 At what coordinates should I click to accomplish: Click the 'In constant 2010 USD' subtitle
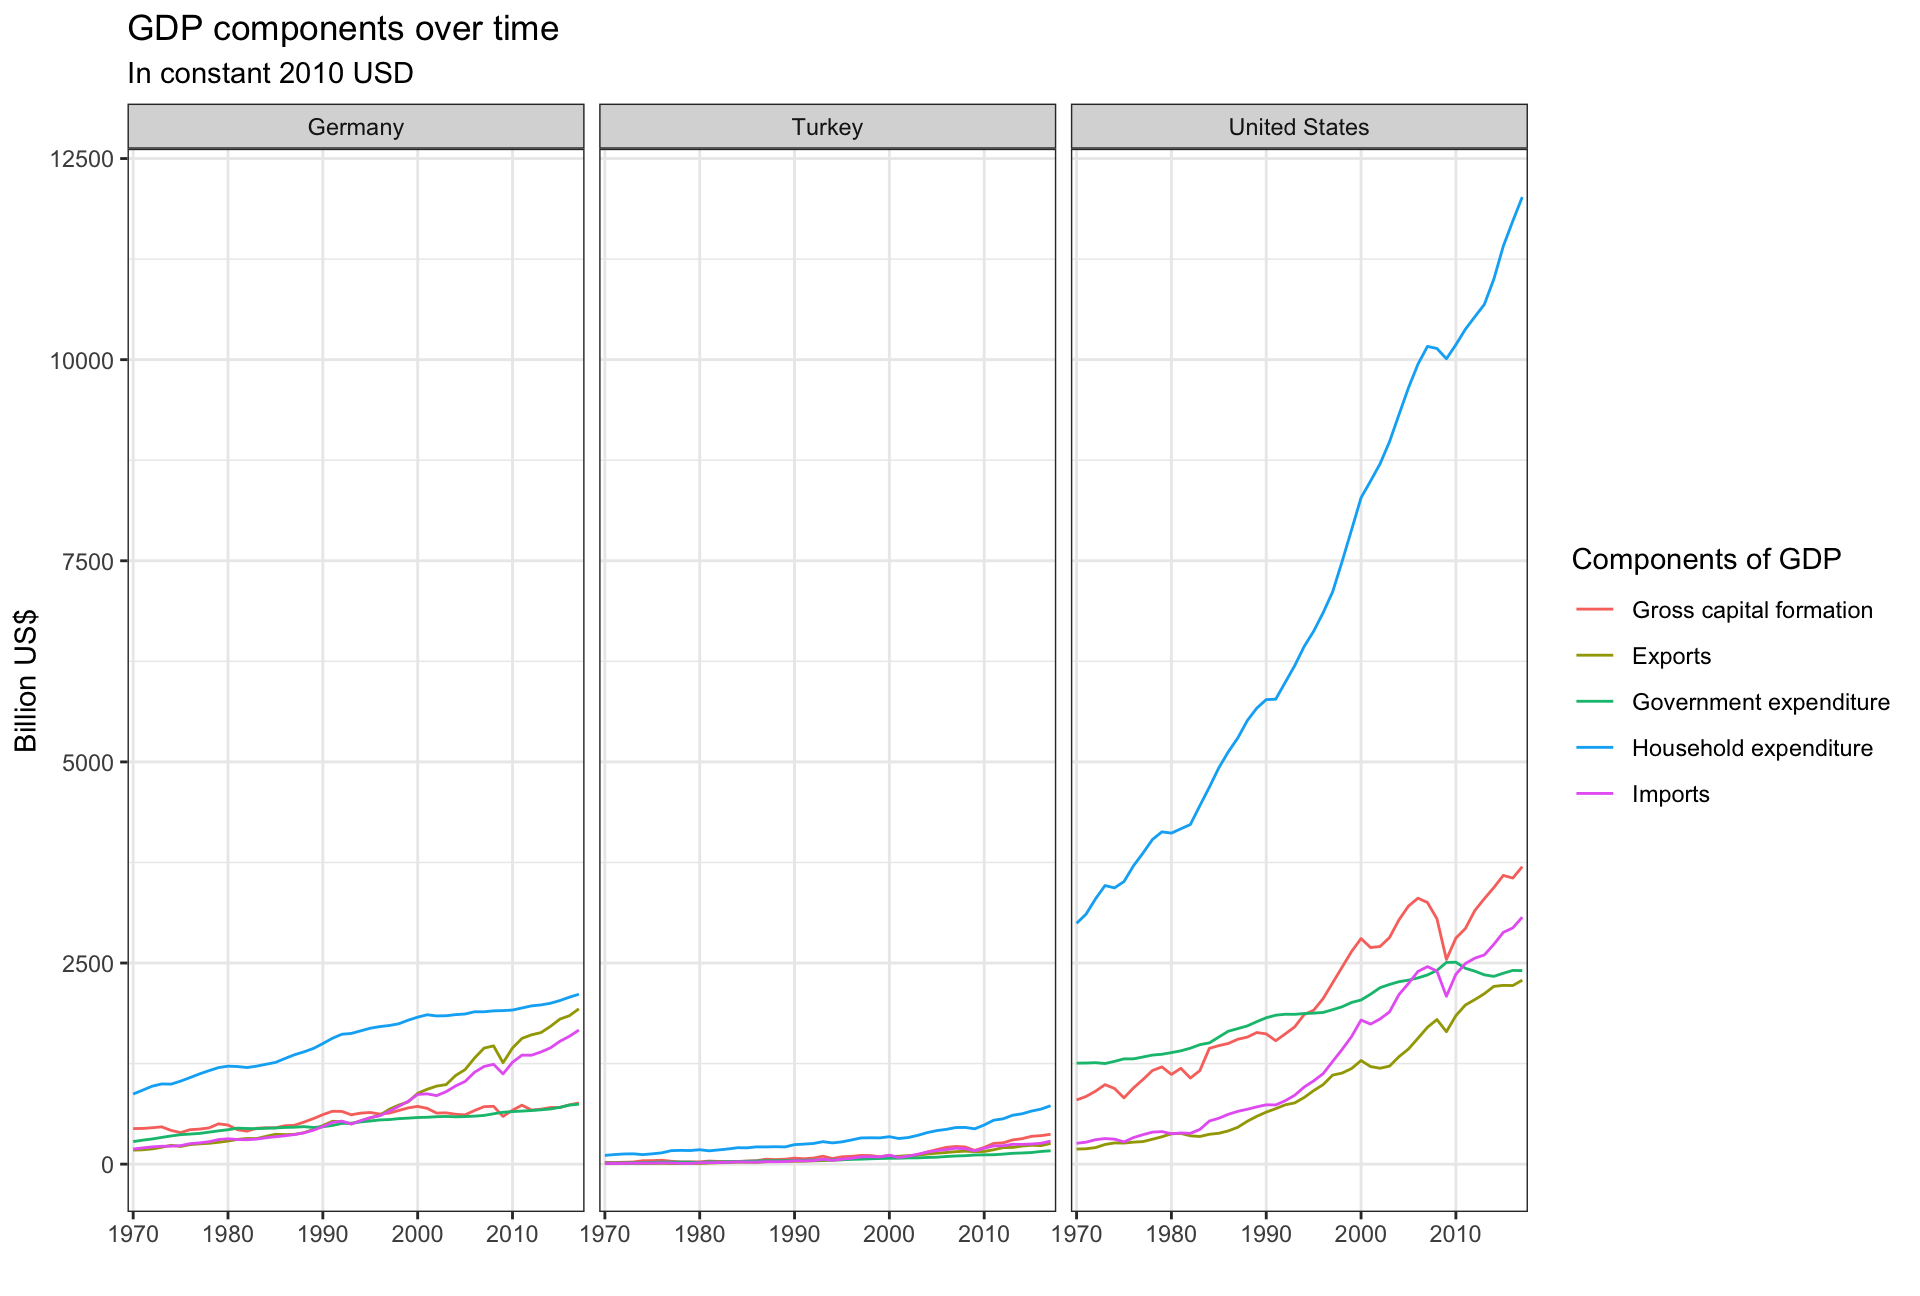(x=270, y=74)
